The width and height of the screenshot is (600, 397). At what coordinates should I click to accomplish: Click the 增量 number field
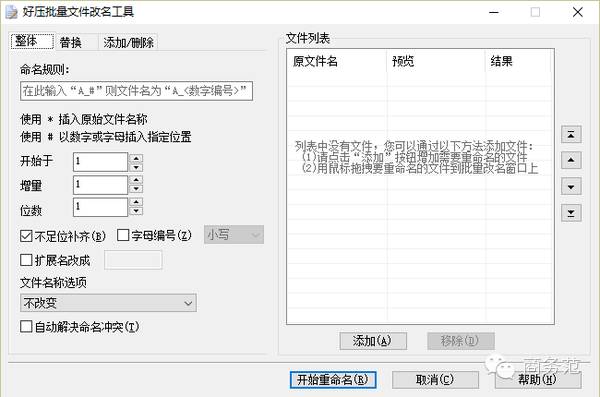point(100,185)
